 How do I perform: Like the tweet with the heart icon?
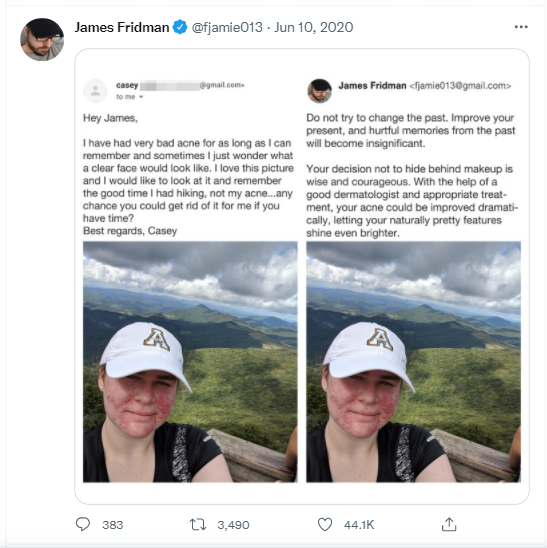tap(325, 525)
